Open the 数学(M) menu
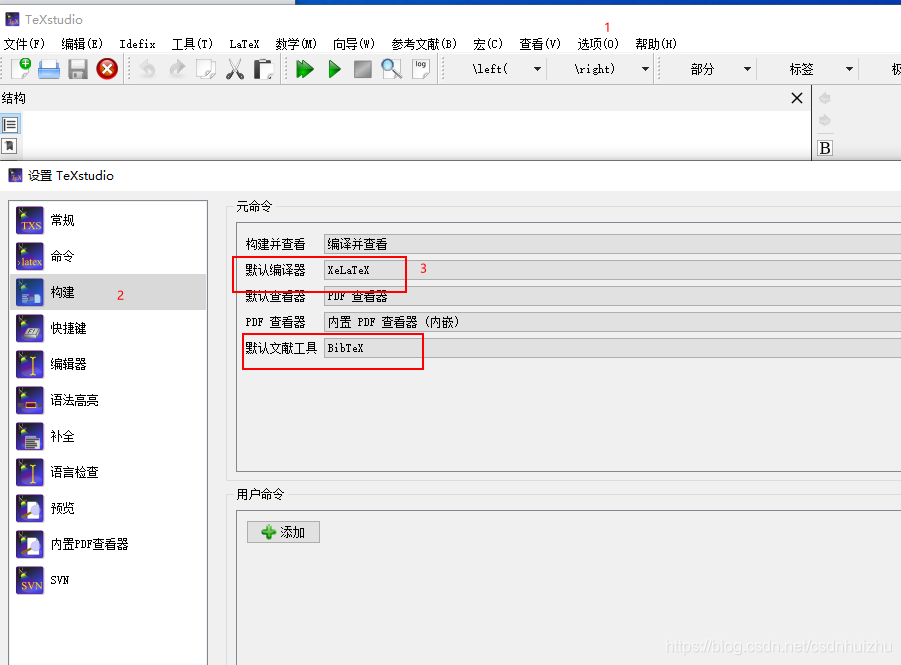This screenshot has height=665, width=901. [296, 44]
